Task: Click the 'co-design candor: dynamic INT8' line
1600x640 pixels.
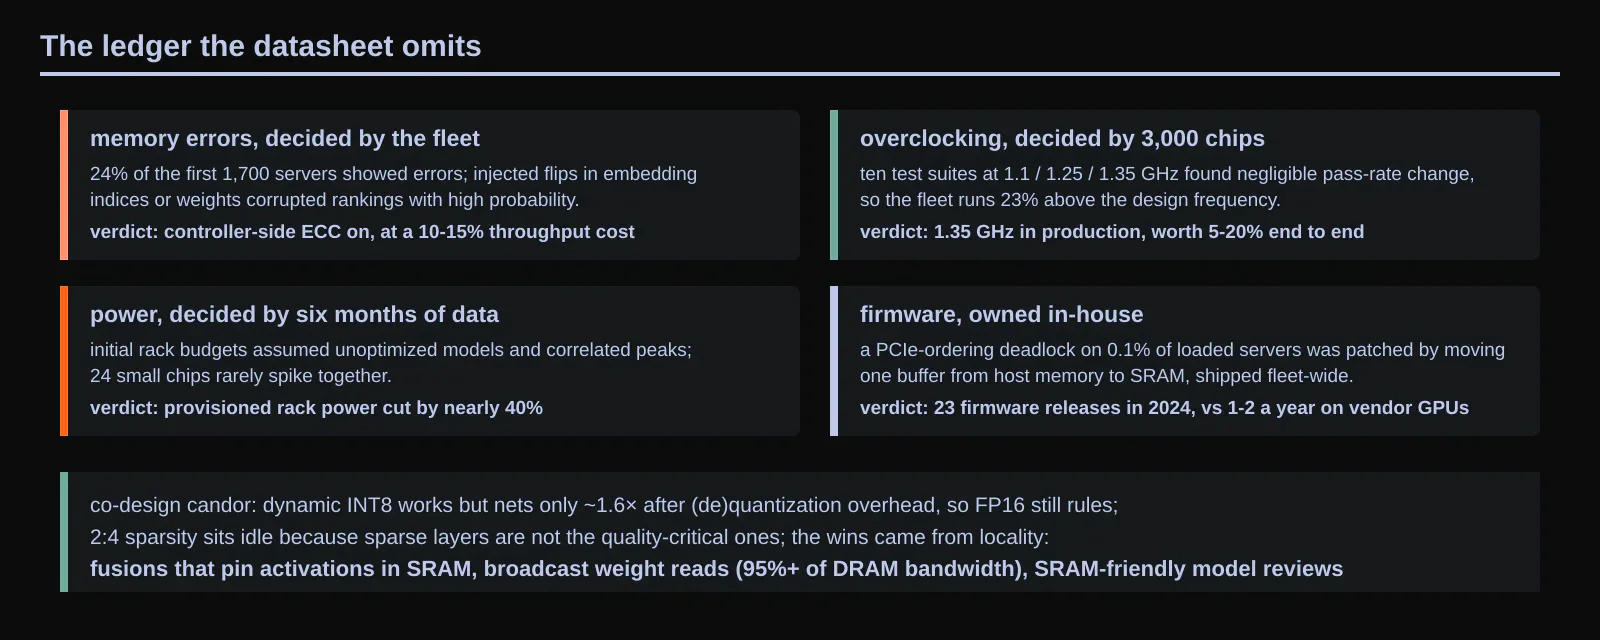Action: click(604, 505)
